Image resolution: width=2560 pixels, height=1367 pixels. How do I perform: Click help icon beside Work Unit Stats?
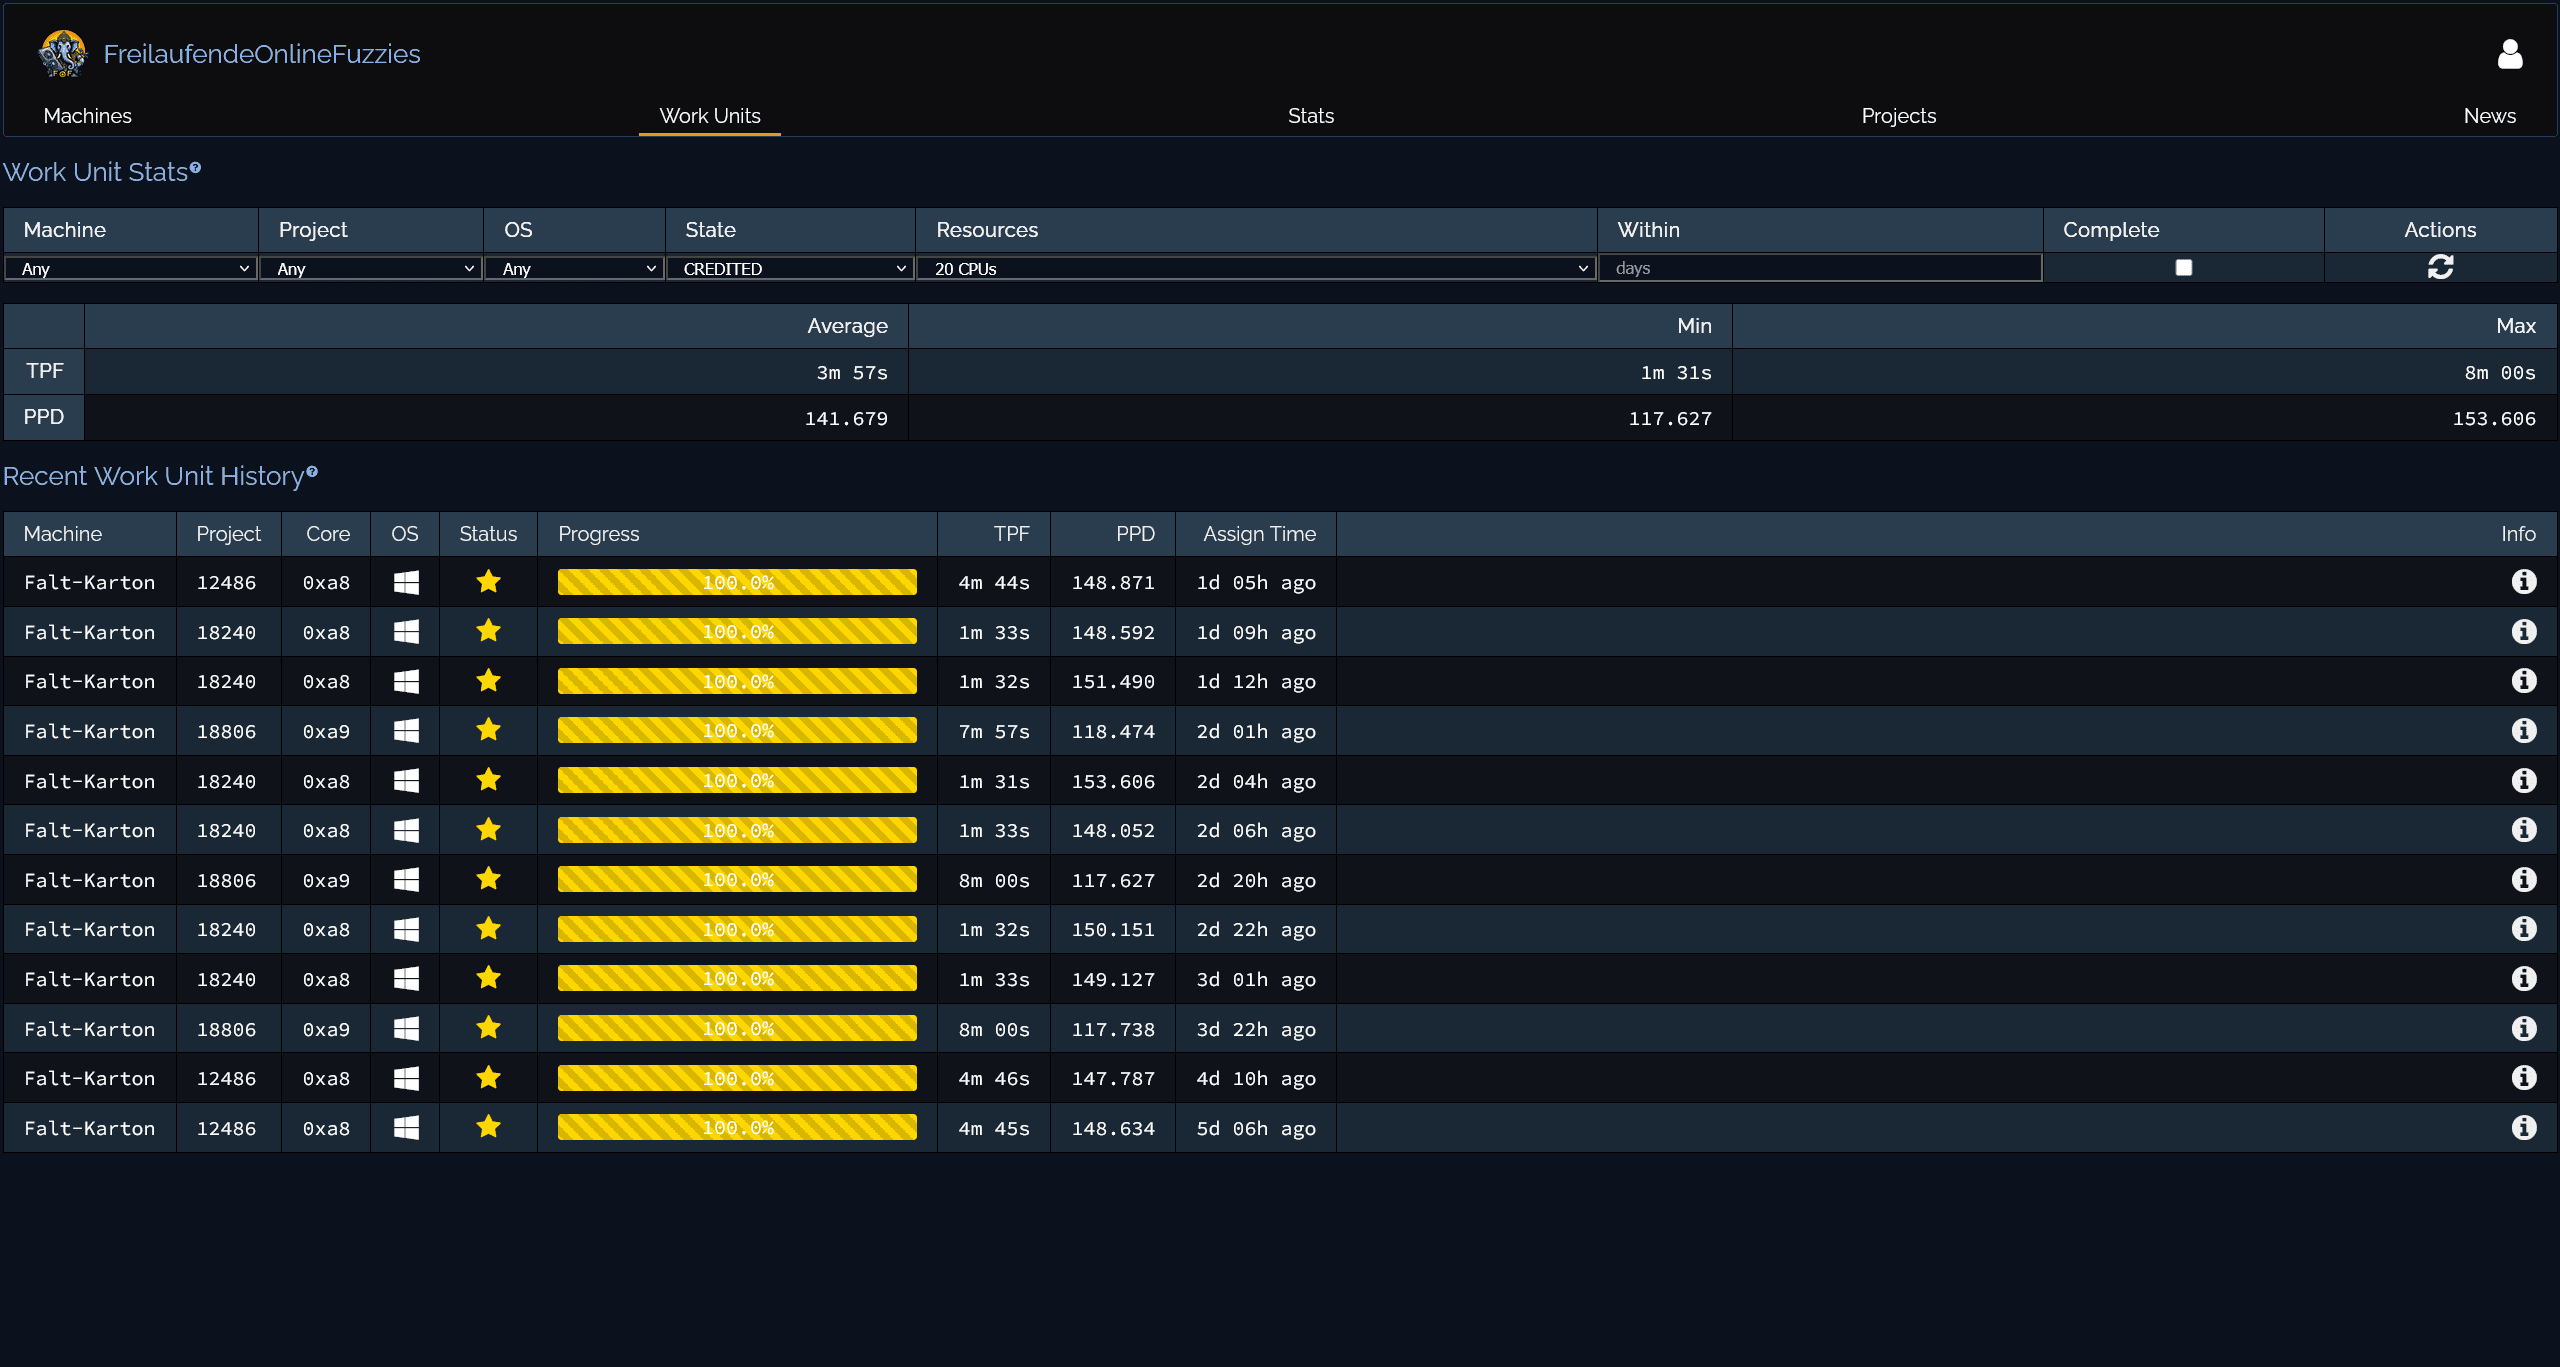coord(195,168)
